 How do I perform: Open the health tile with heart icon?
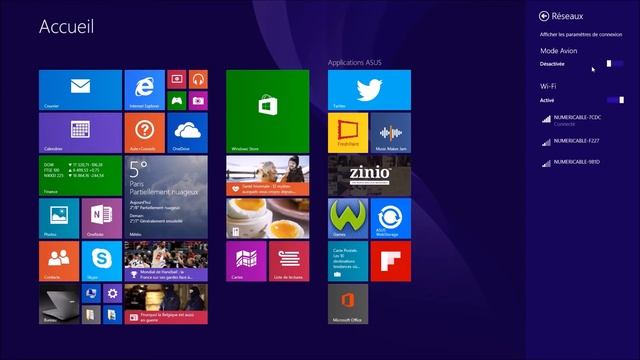pyautogui.click(x=268, y=176)
